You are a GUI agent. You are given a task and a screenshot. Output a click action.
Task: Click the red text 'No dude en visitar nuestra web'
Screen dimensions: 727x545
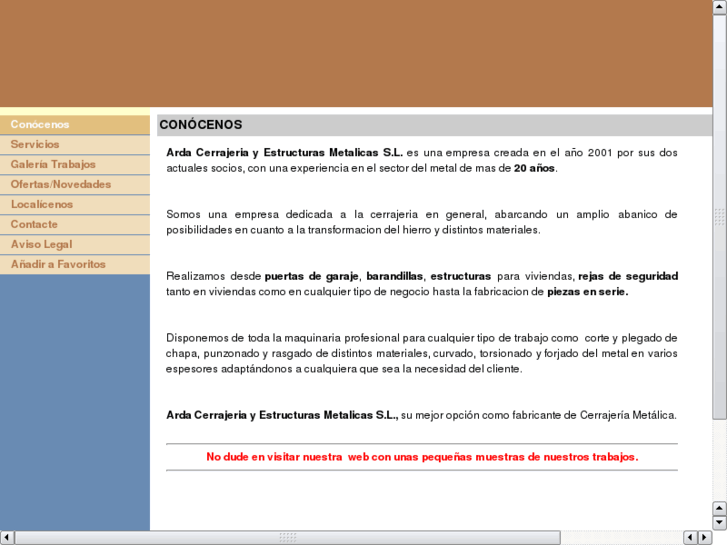click(x=287, y=457)
